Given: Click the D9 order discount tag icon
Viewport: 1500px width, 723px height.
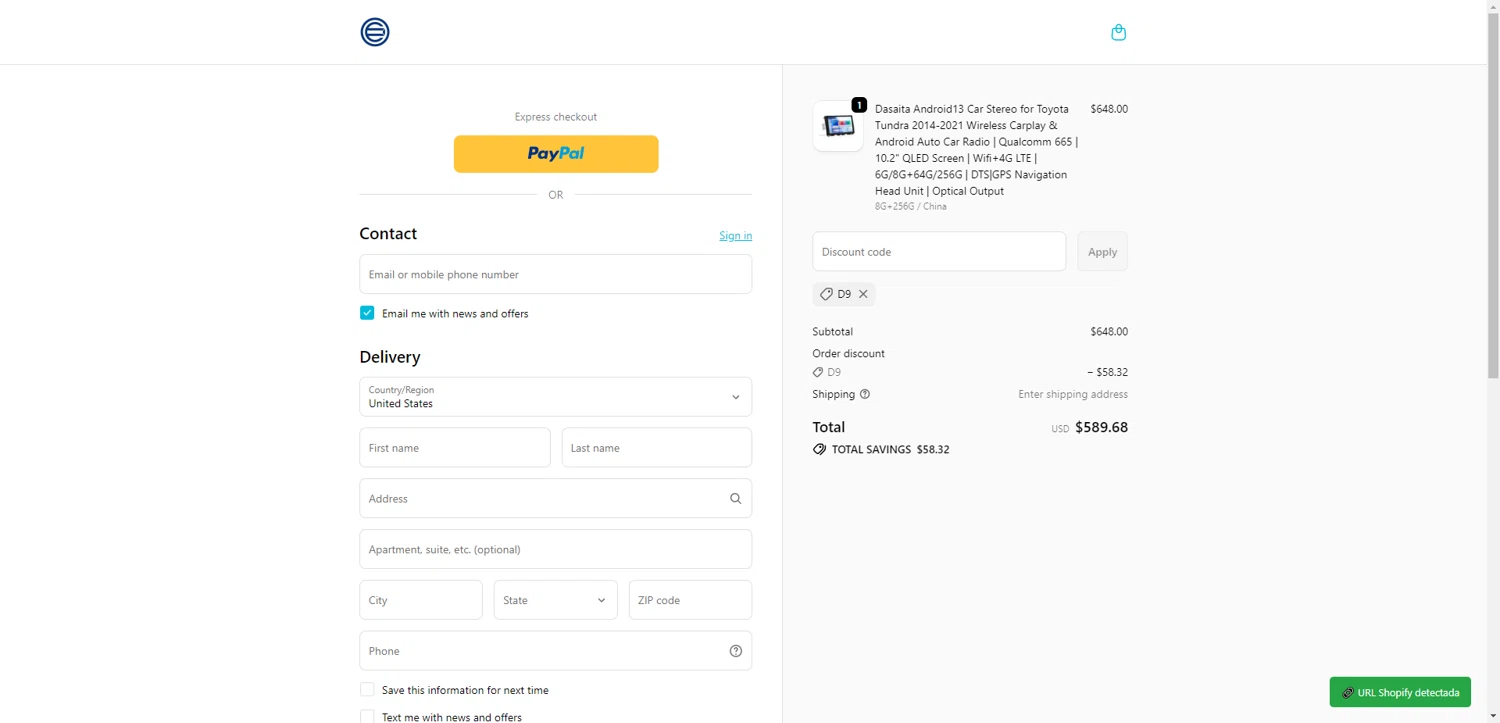Looking at the screenshot, I should [x=819, y=372].
